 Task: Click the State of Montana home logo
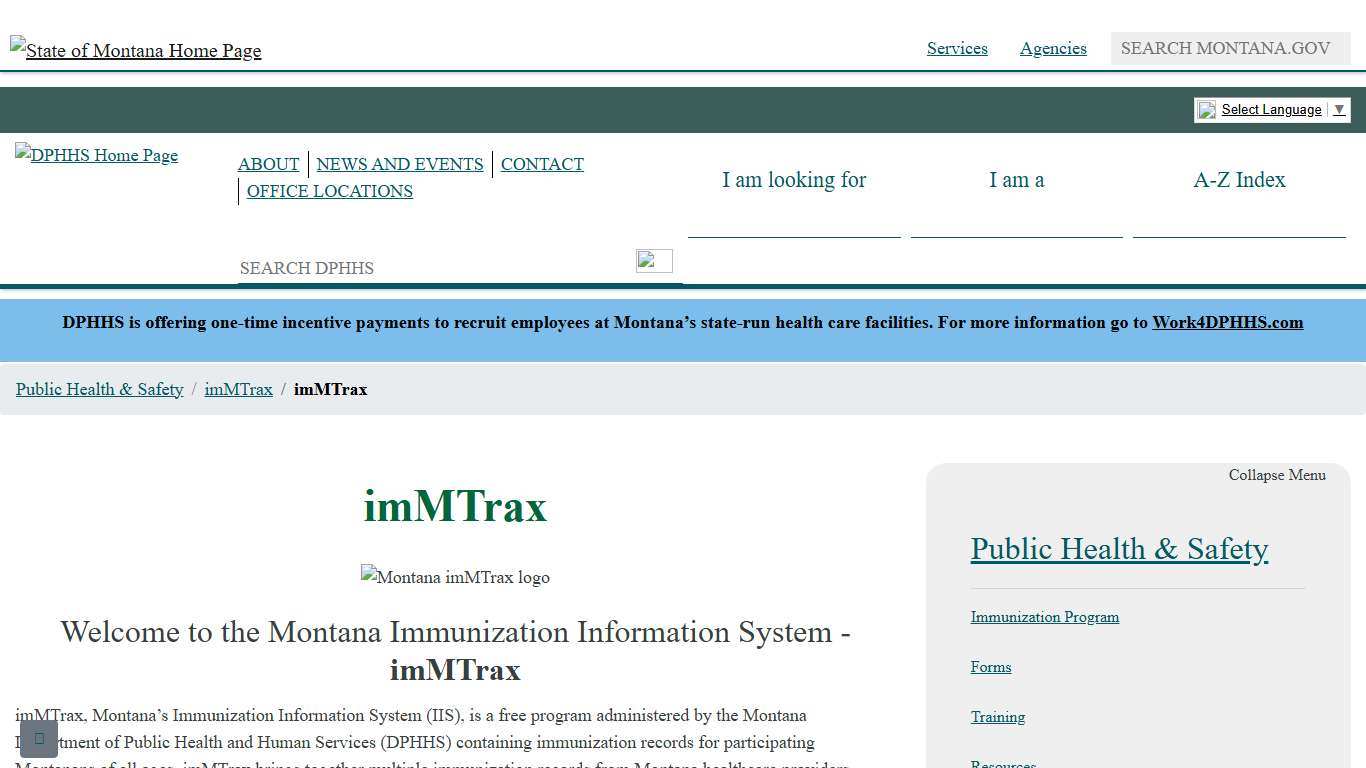coord(135,50)
